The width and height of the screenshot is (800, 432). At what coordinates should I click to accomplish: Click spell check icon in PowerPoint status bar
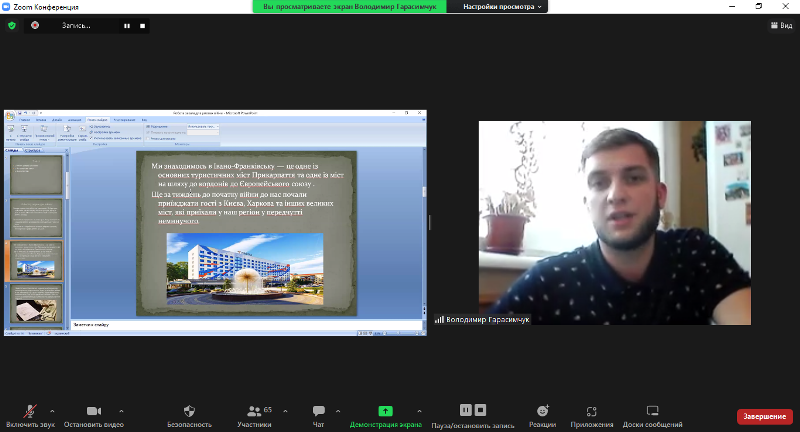tap(49, 333)
